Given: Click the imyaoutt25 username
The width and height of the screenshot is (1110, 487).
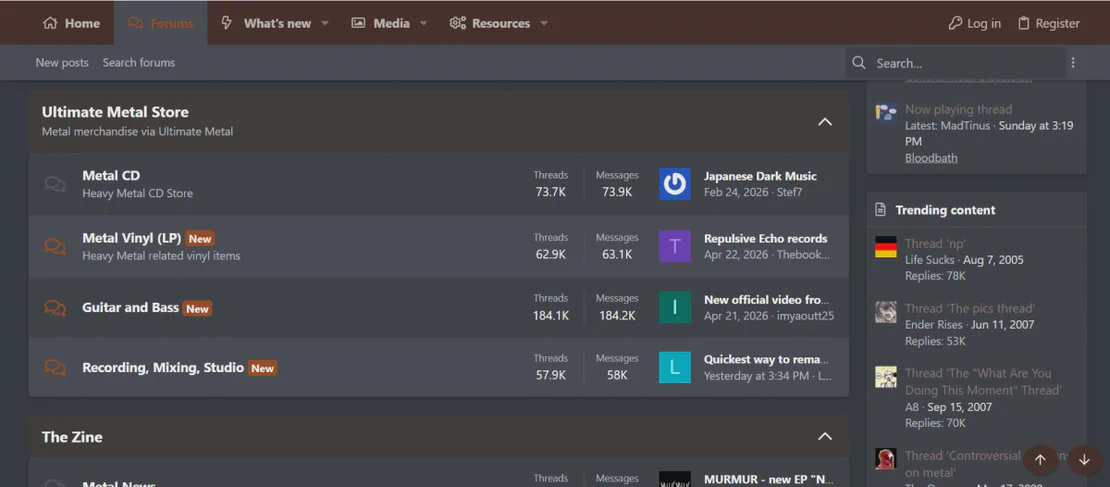Looking at the screenshot, I should click(x=805, y=316).
